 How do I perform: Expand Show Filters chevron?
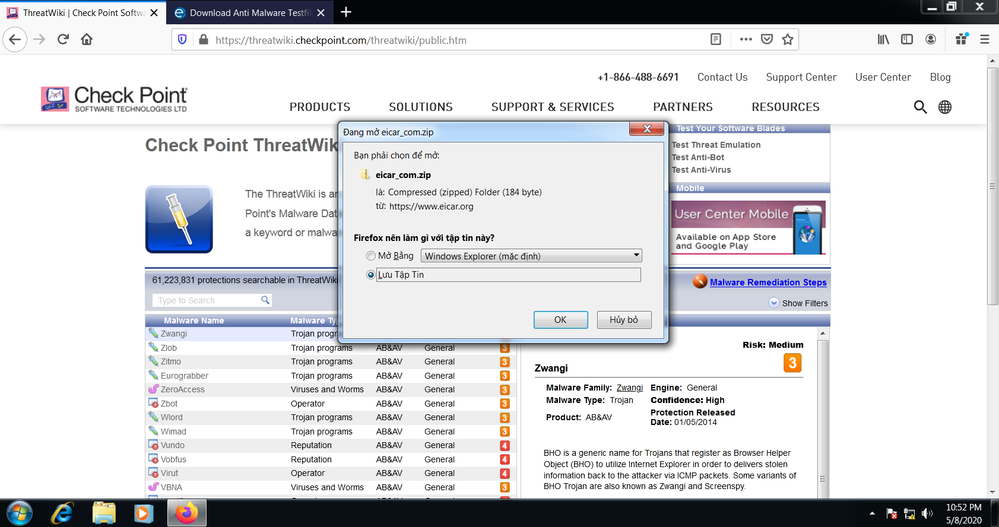(773, 303)
